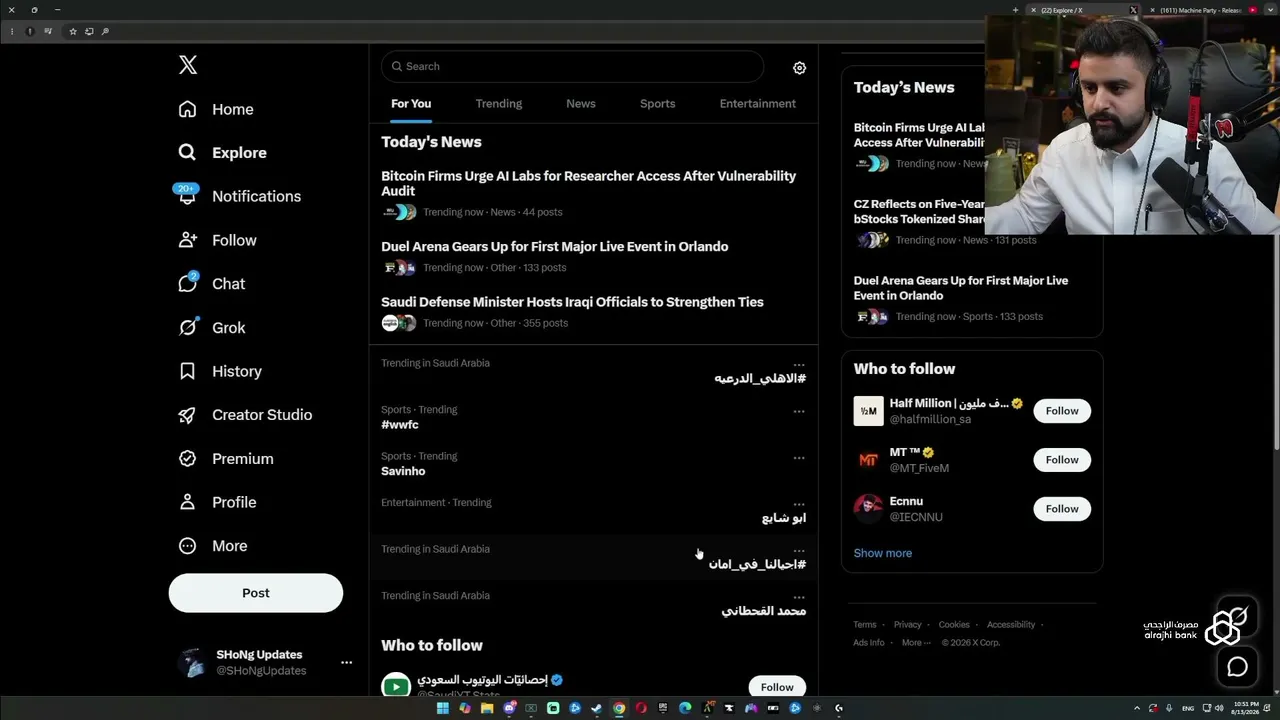Open the Chat bubble icon
This screenshot has width=1280, height=720.
point(187,284)
